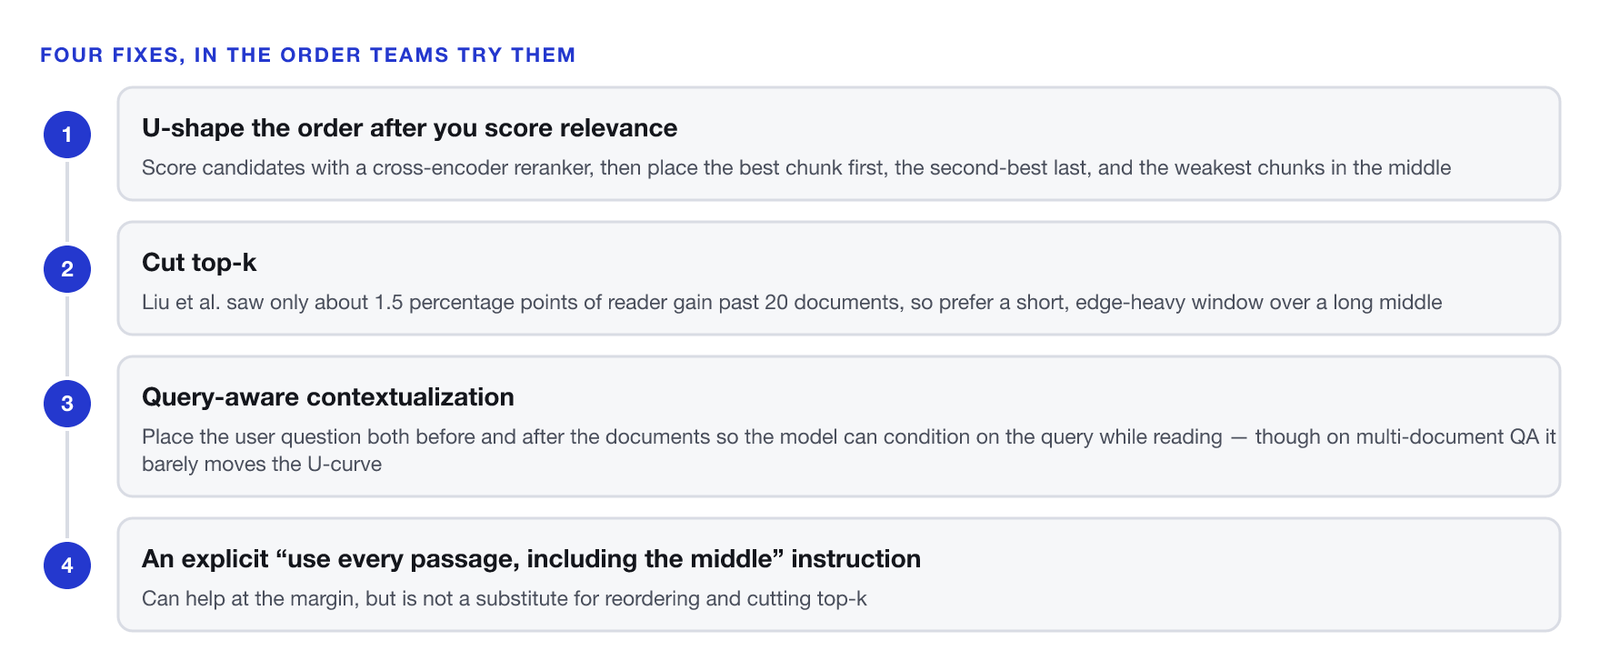
Task: Click connector line between steps 1 and 2
Action: coord(67,202)
